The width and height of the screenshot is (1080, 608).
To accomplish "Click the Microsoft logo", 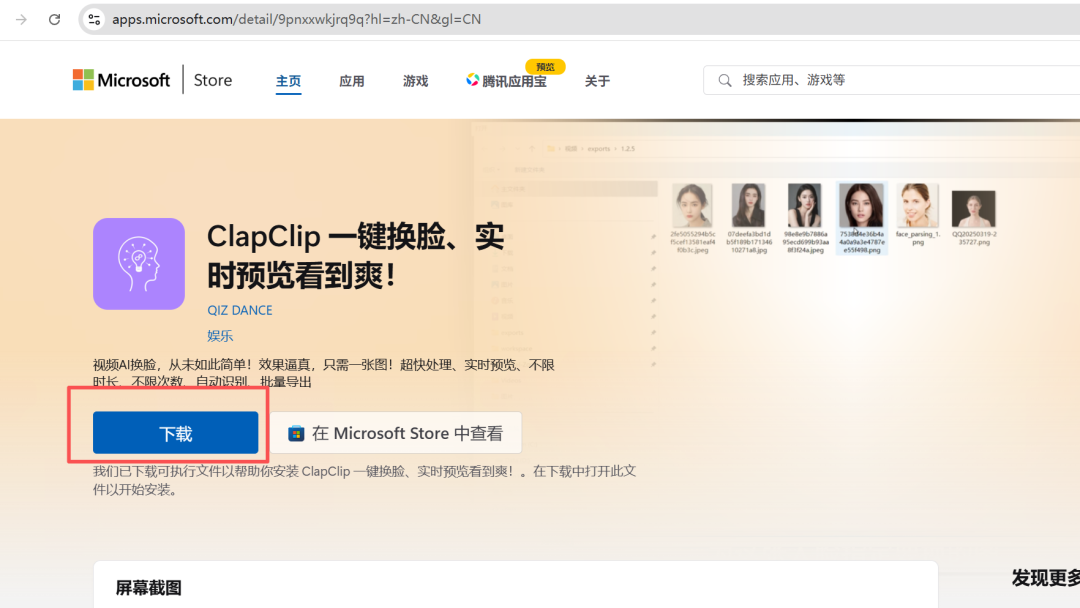I will point(121,80).
